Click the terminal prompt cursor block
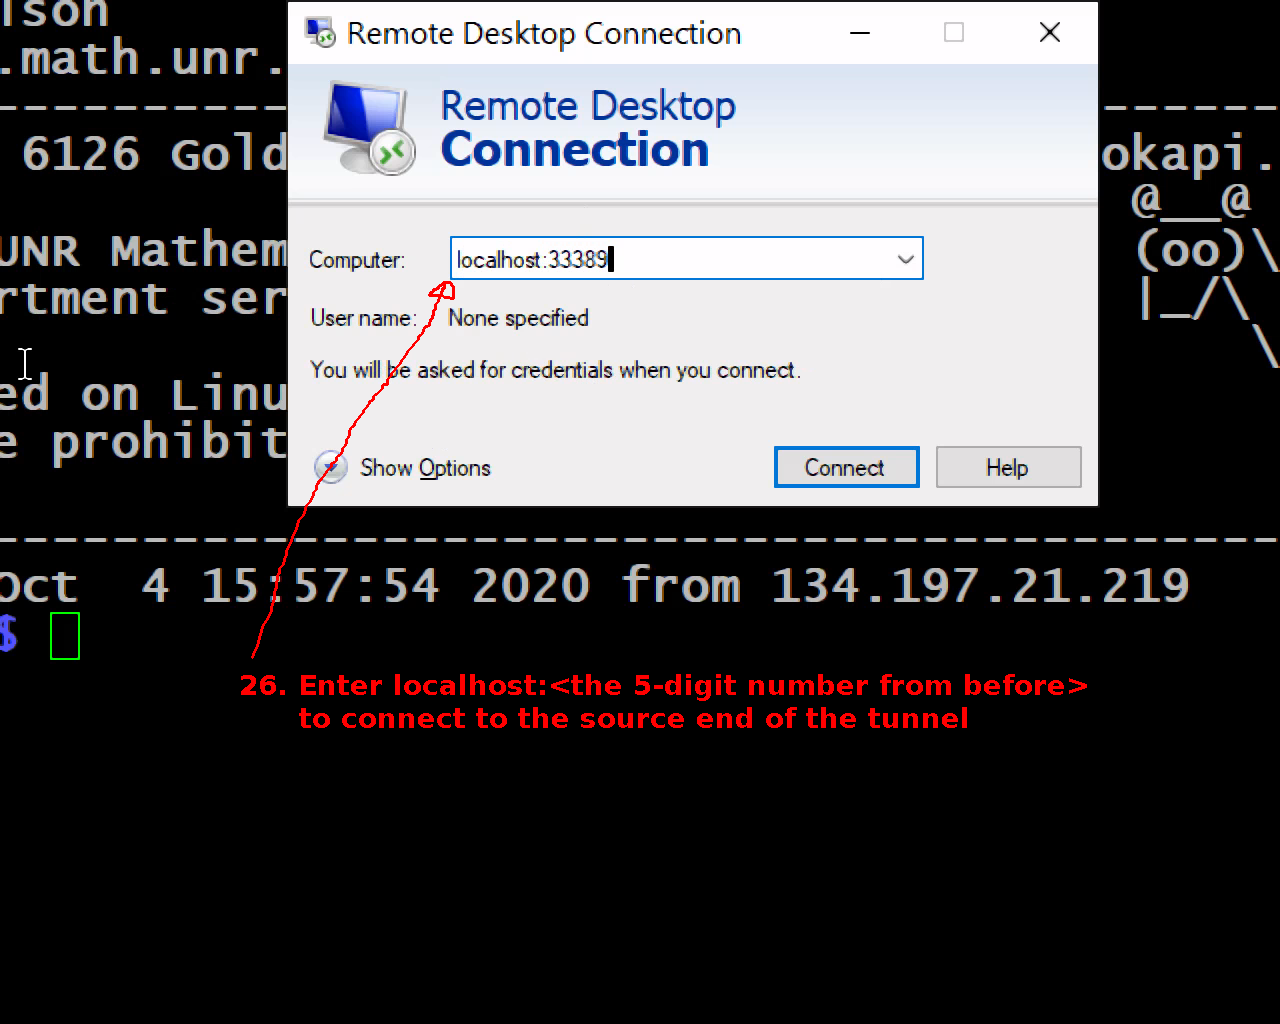1280x1024 pixels. coord(65,635)
